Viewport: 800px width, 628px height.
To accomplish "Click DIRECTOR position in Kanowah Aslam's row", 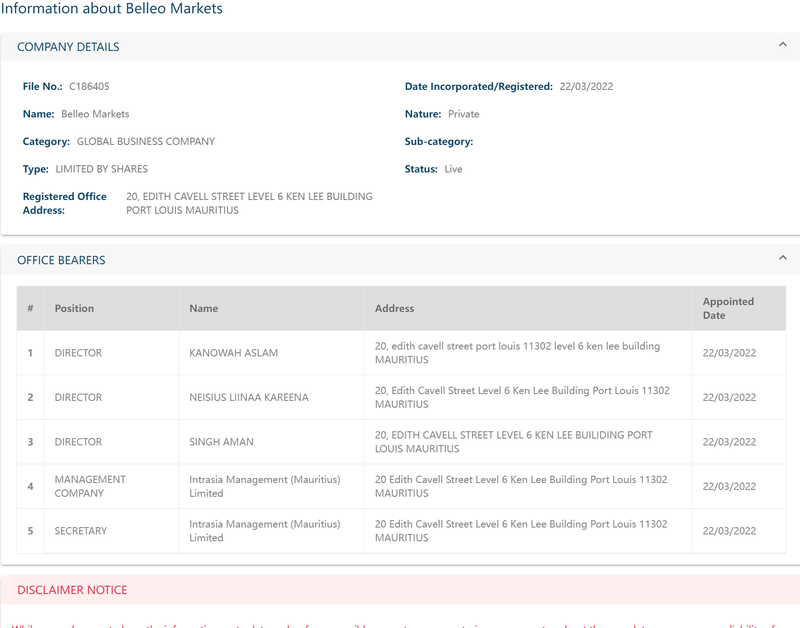I will tap(79, 353).
